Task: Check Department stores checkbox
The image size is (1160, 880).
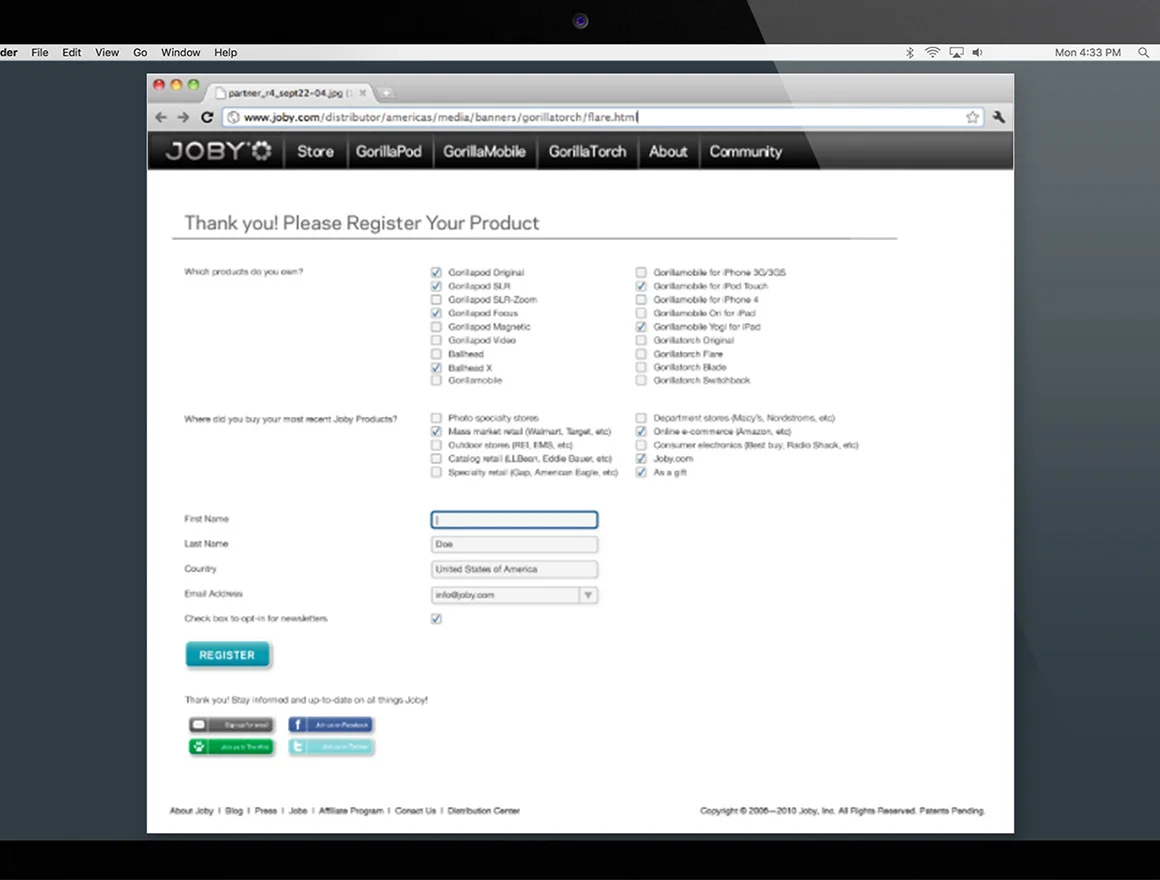Action: [x=641, y=418]
